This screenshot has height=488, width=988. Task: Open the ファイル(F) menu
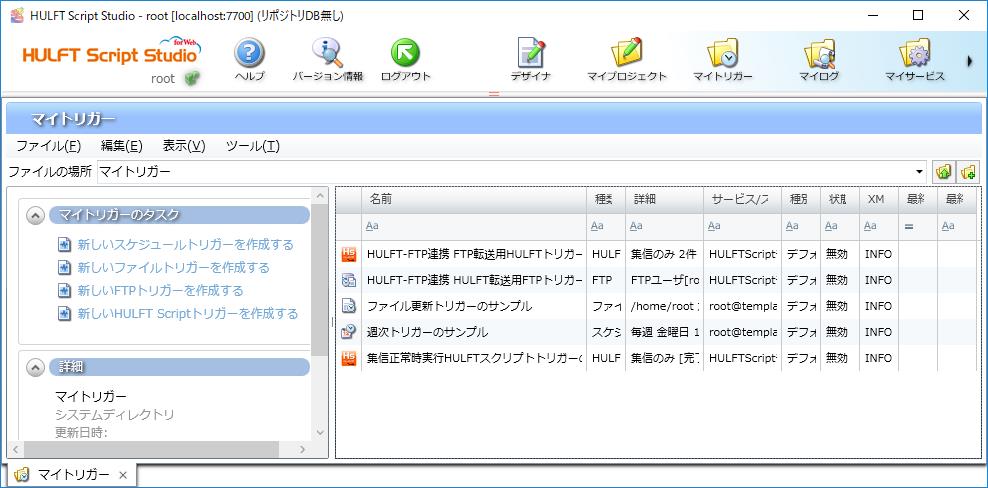(48, 146)
